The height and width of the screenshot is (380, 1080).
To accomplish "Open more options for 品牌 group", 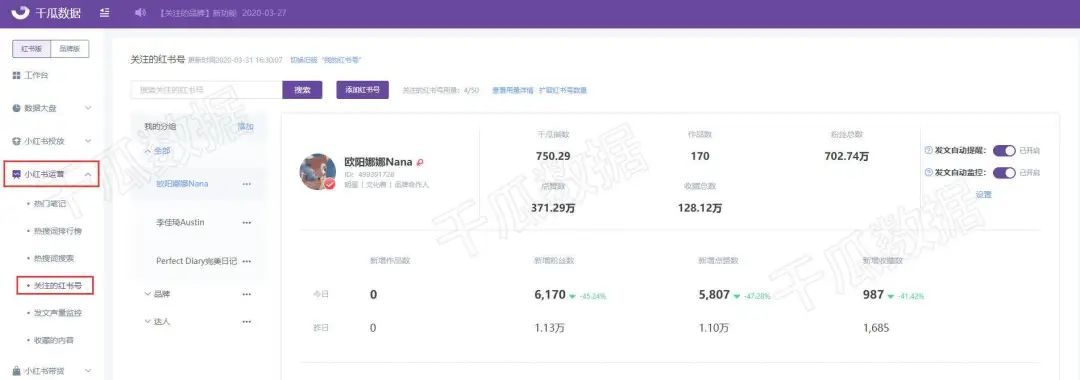I will [x=247, y=294].
